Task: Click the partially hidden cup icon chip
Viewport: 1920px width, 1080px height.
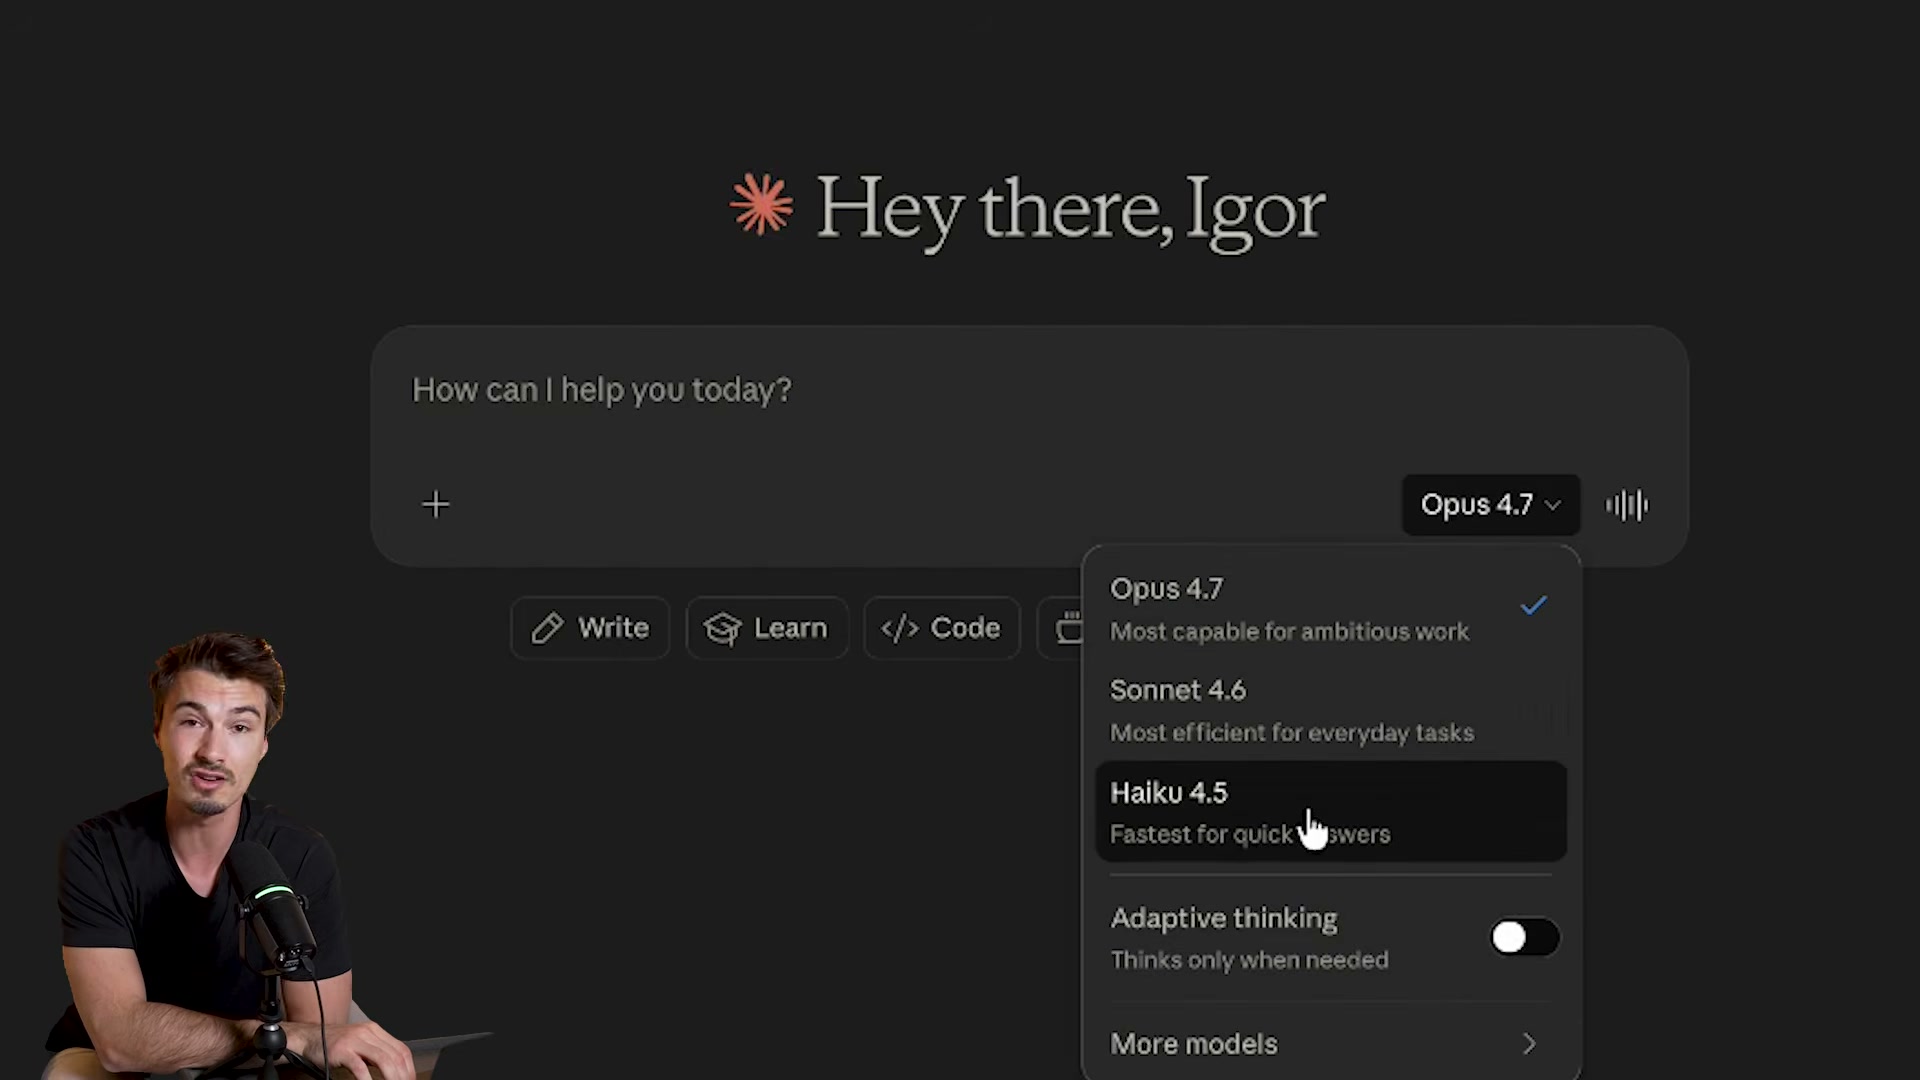Action: (x=1066, y=628)
